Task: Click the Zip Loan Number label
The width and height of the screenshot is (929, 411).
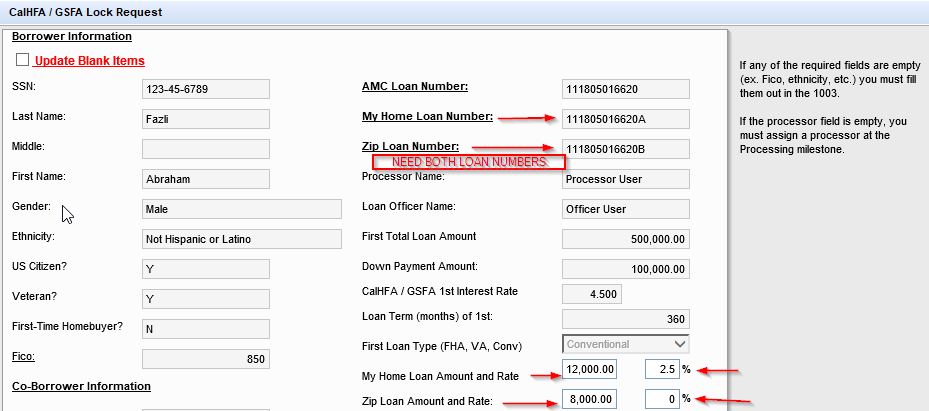Action: [x=410, y=146]
